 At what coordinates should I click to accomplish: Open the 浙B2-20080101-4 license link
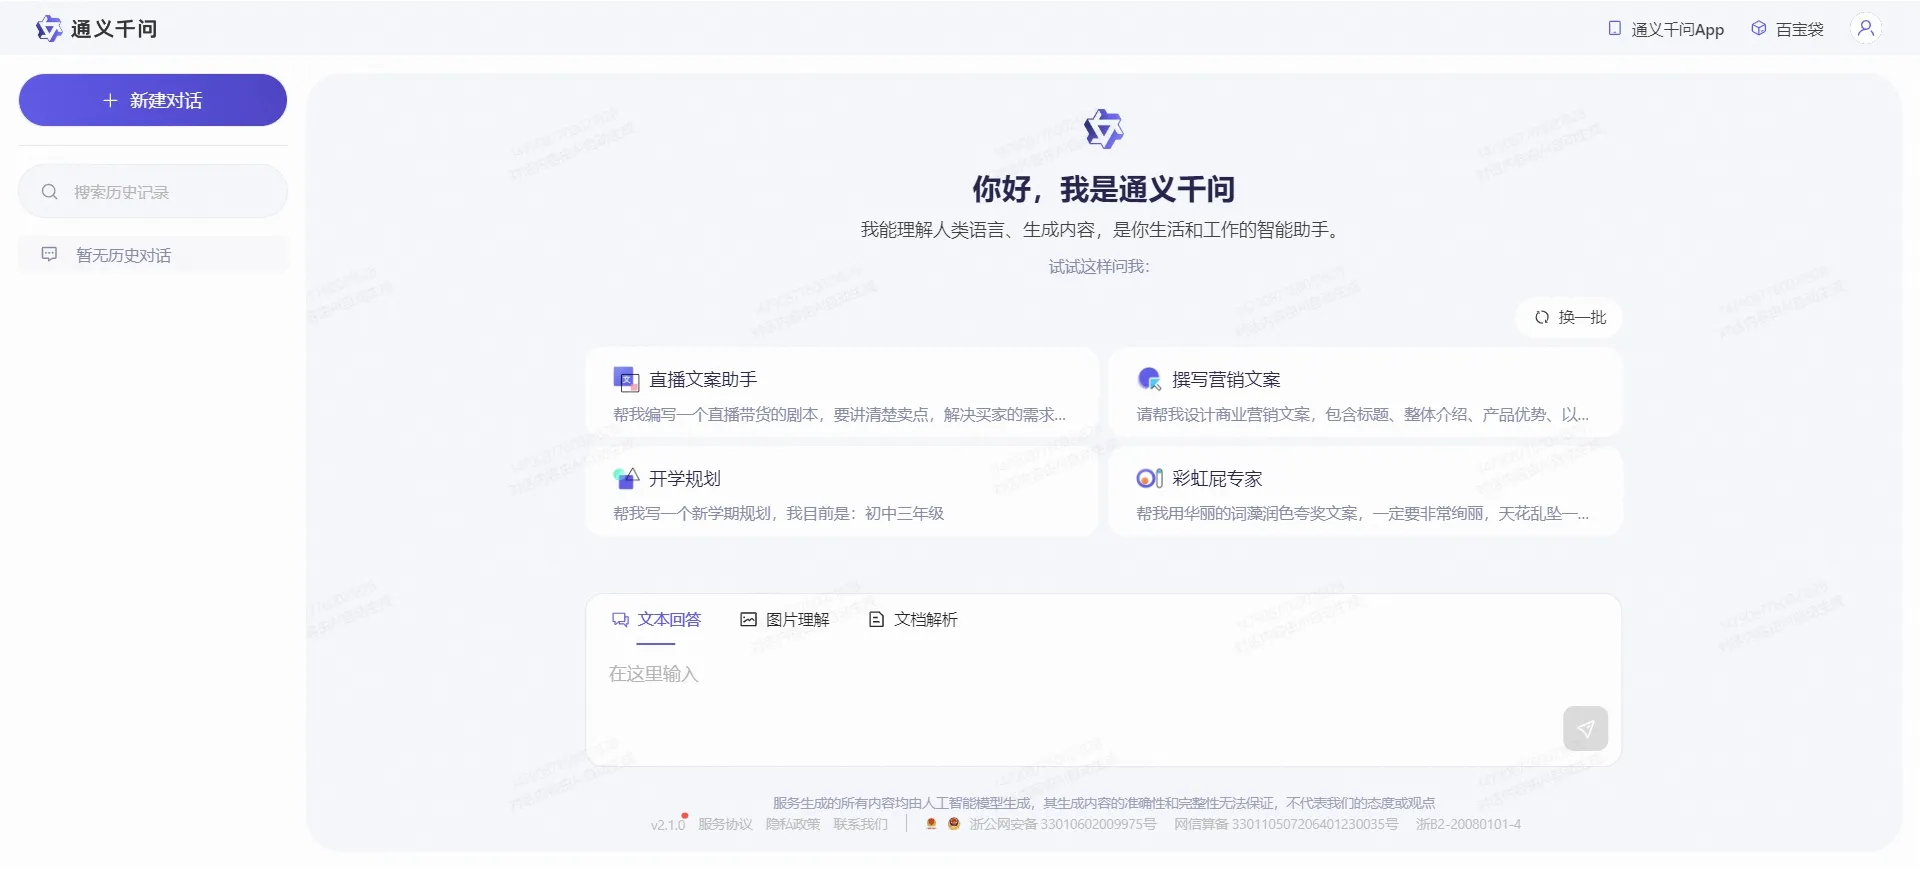(x=1468, y=824)
